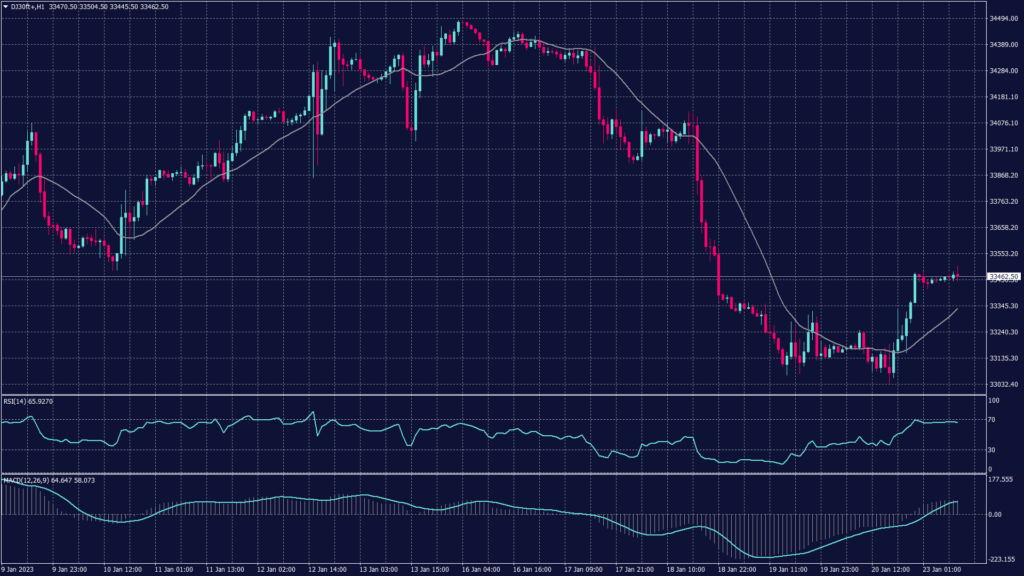The height and width of the screenshot is (576, 1024).
Task: Click the 34494.00 price axis label
Action: [1003, 19]
